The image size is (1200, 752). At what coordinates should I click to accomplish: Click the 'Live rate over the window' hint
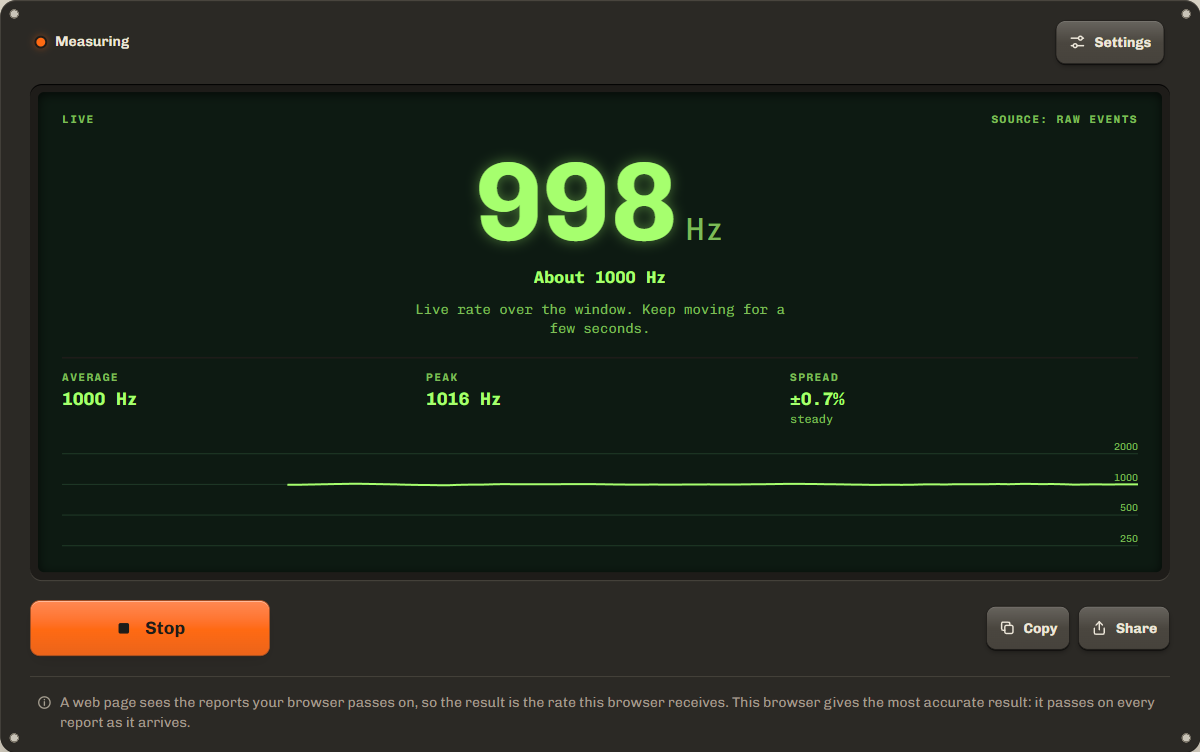[600, 319]
